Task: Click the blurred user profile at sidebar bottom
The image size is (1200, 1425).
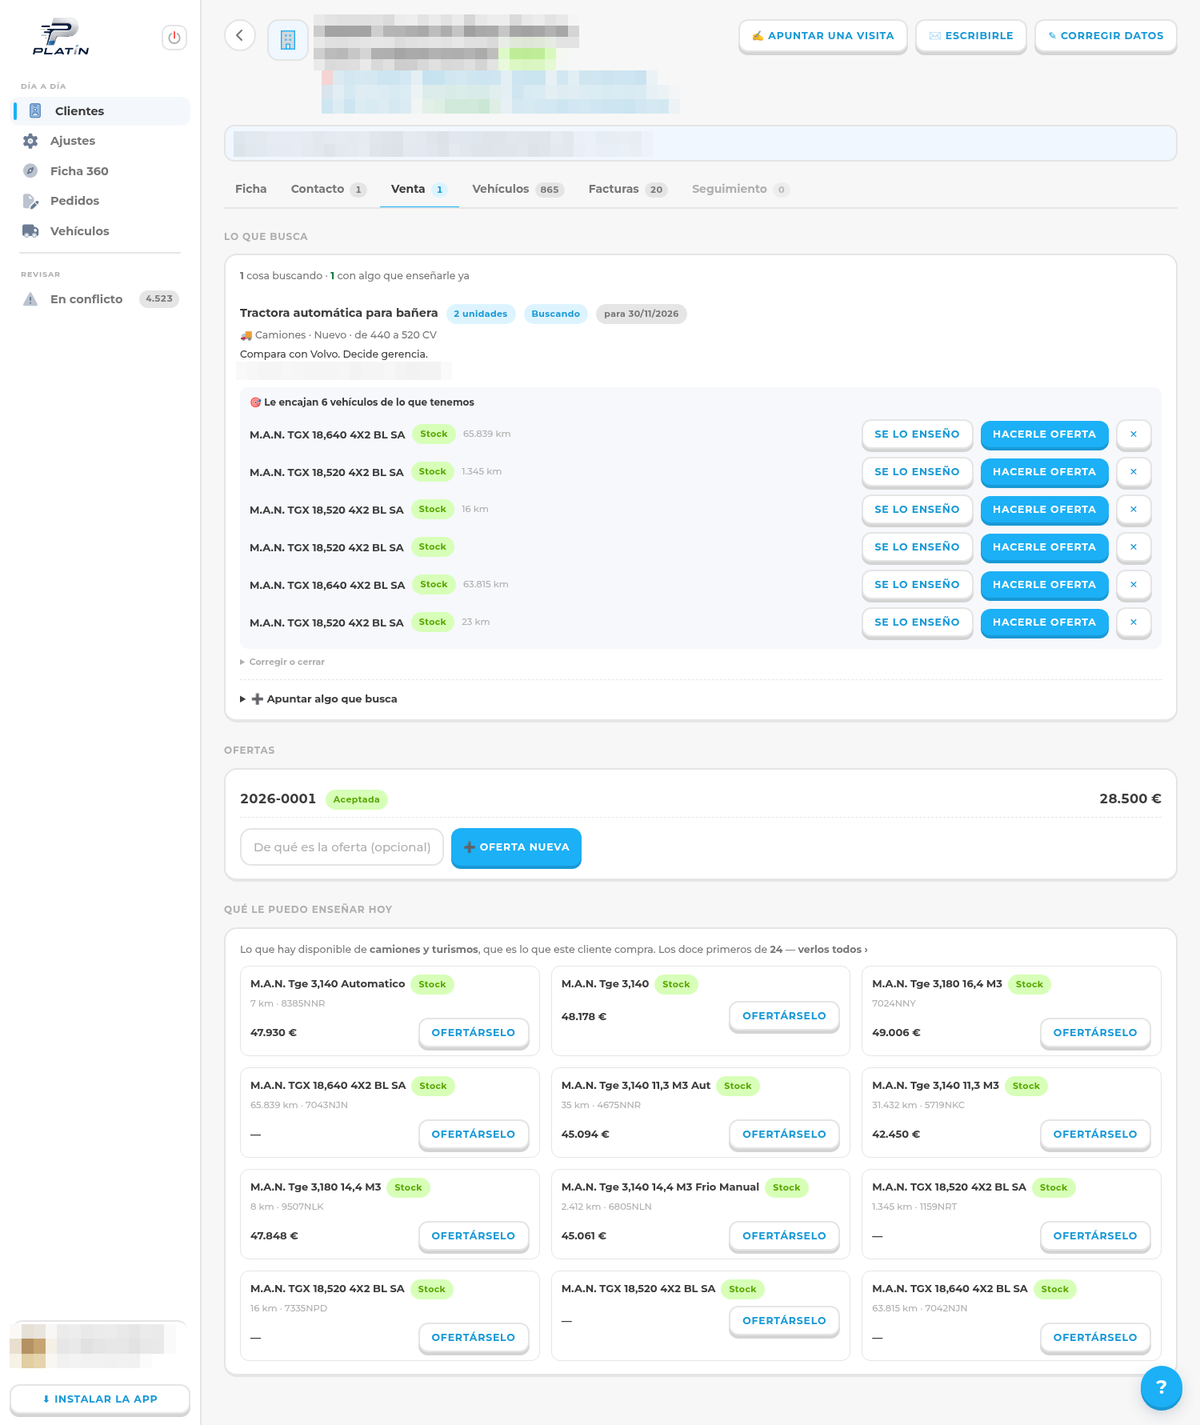Action: click(99, 1345)
